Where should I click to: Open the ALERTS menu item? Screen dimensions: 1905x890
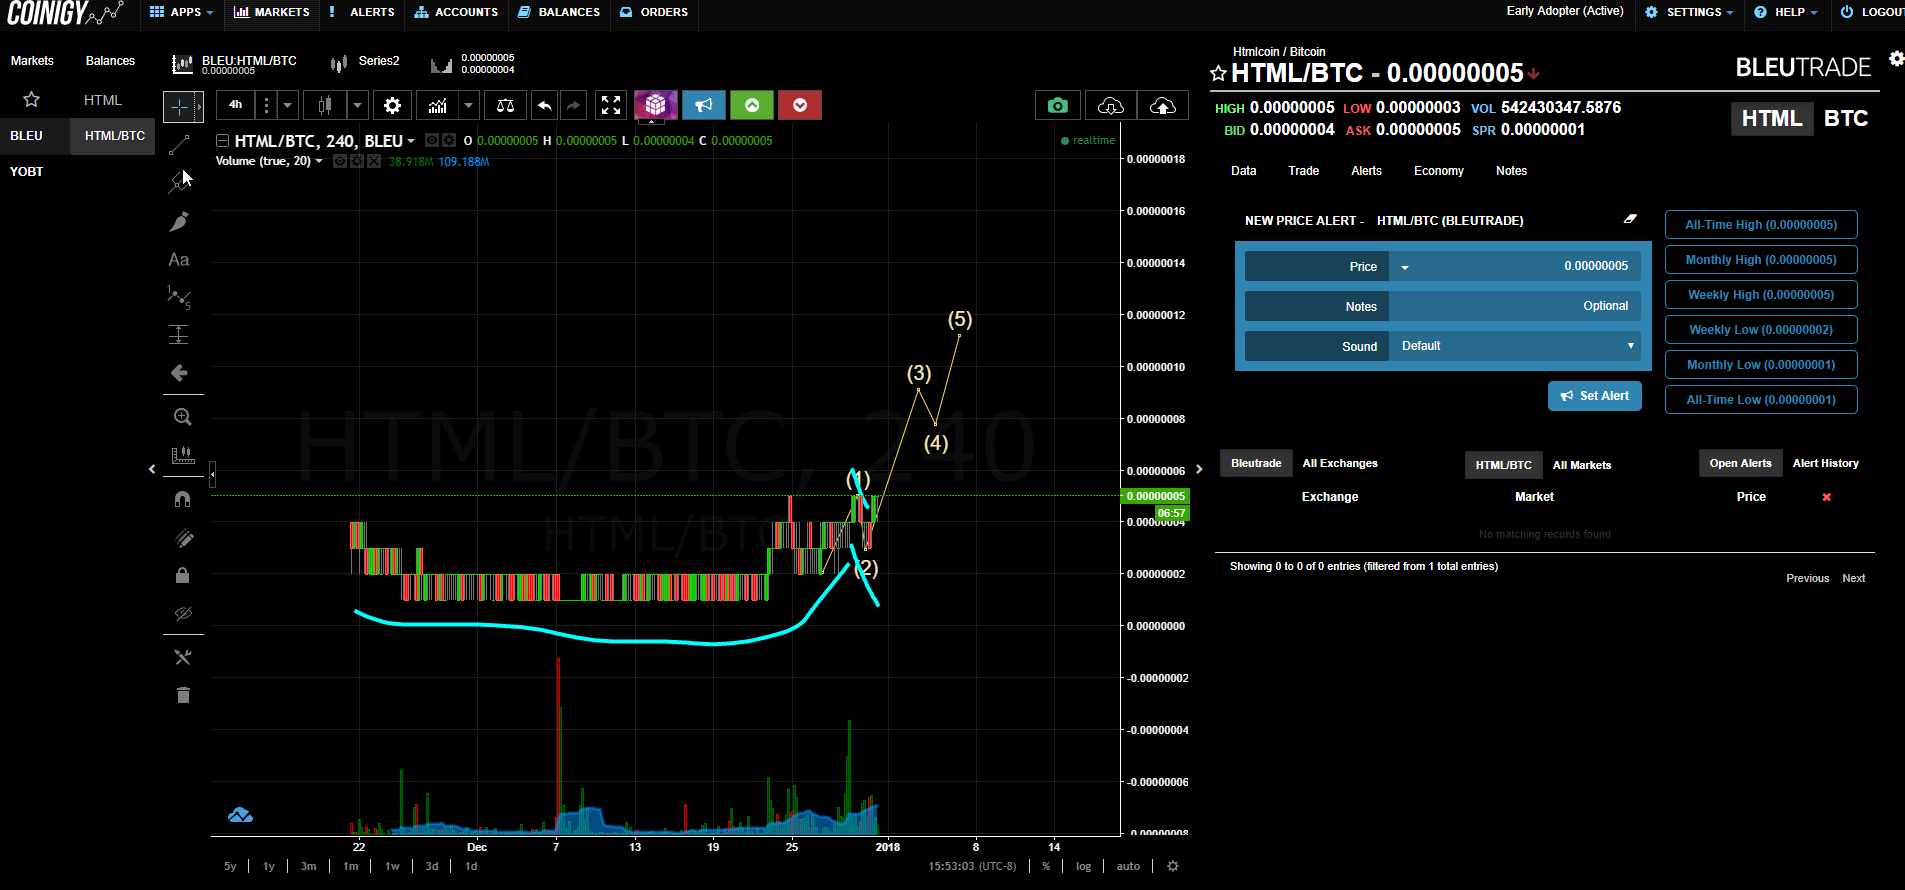pyautogui.click(x=362, y=12)
